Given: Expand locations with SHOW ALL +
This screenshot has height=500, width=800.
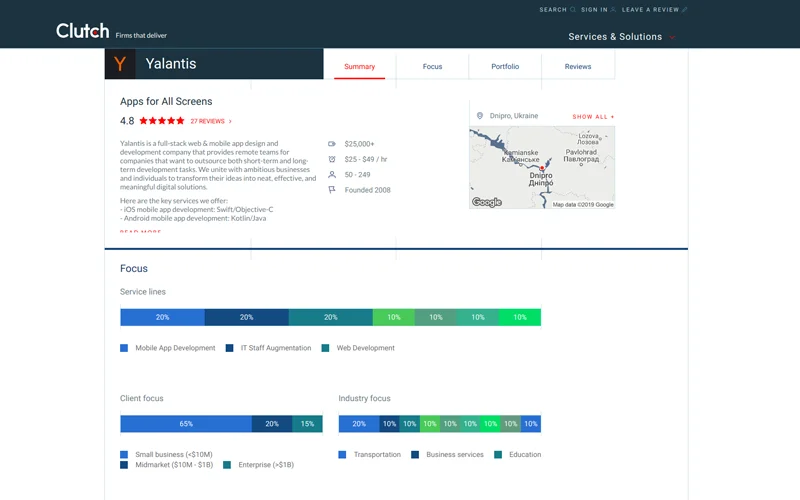Looking at the screenshot, I should [x=593, y=117].
